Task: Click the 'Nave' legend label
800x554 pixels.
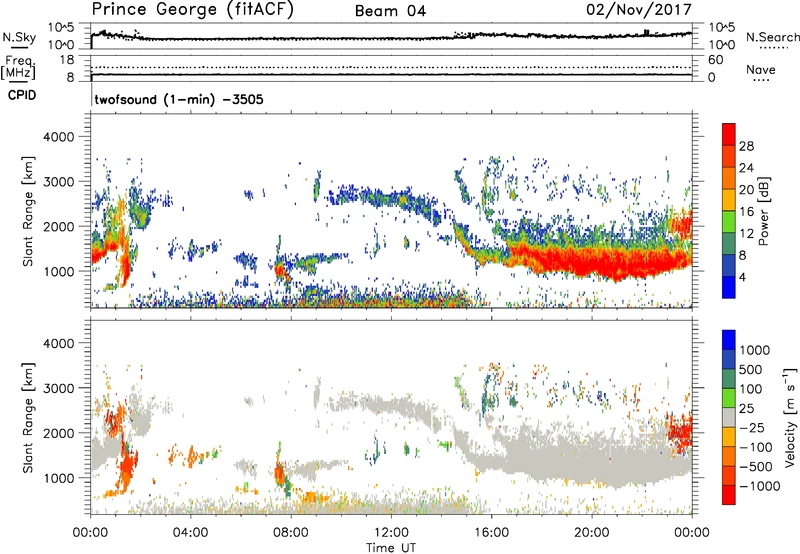Action: coord(761,69)
